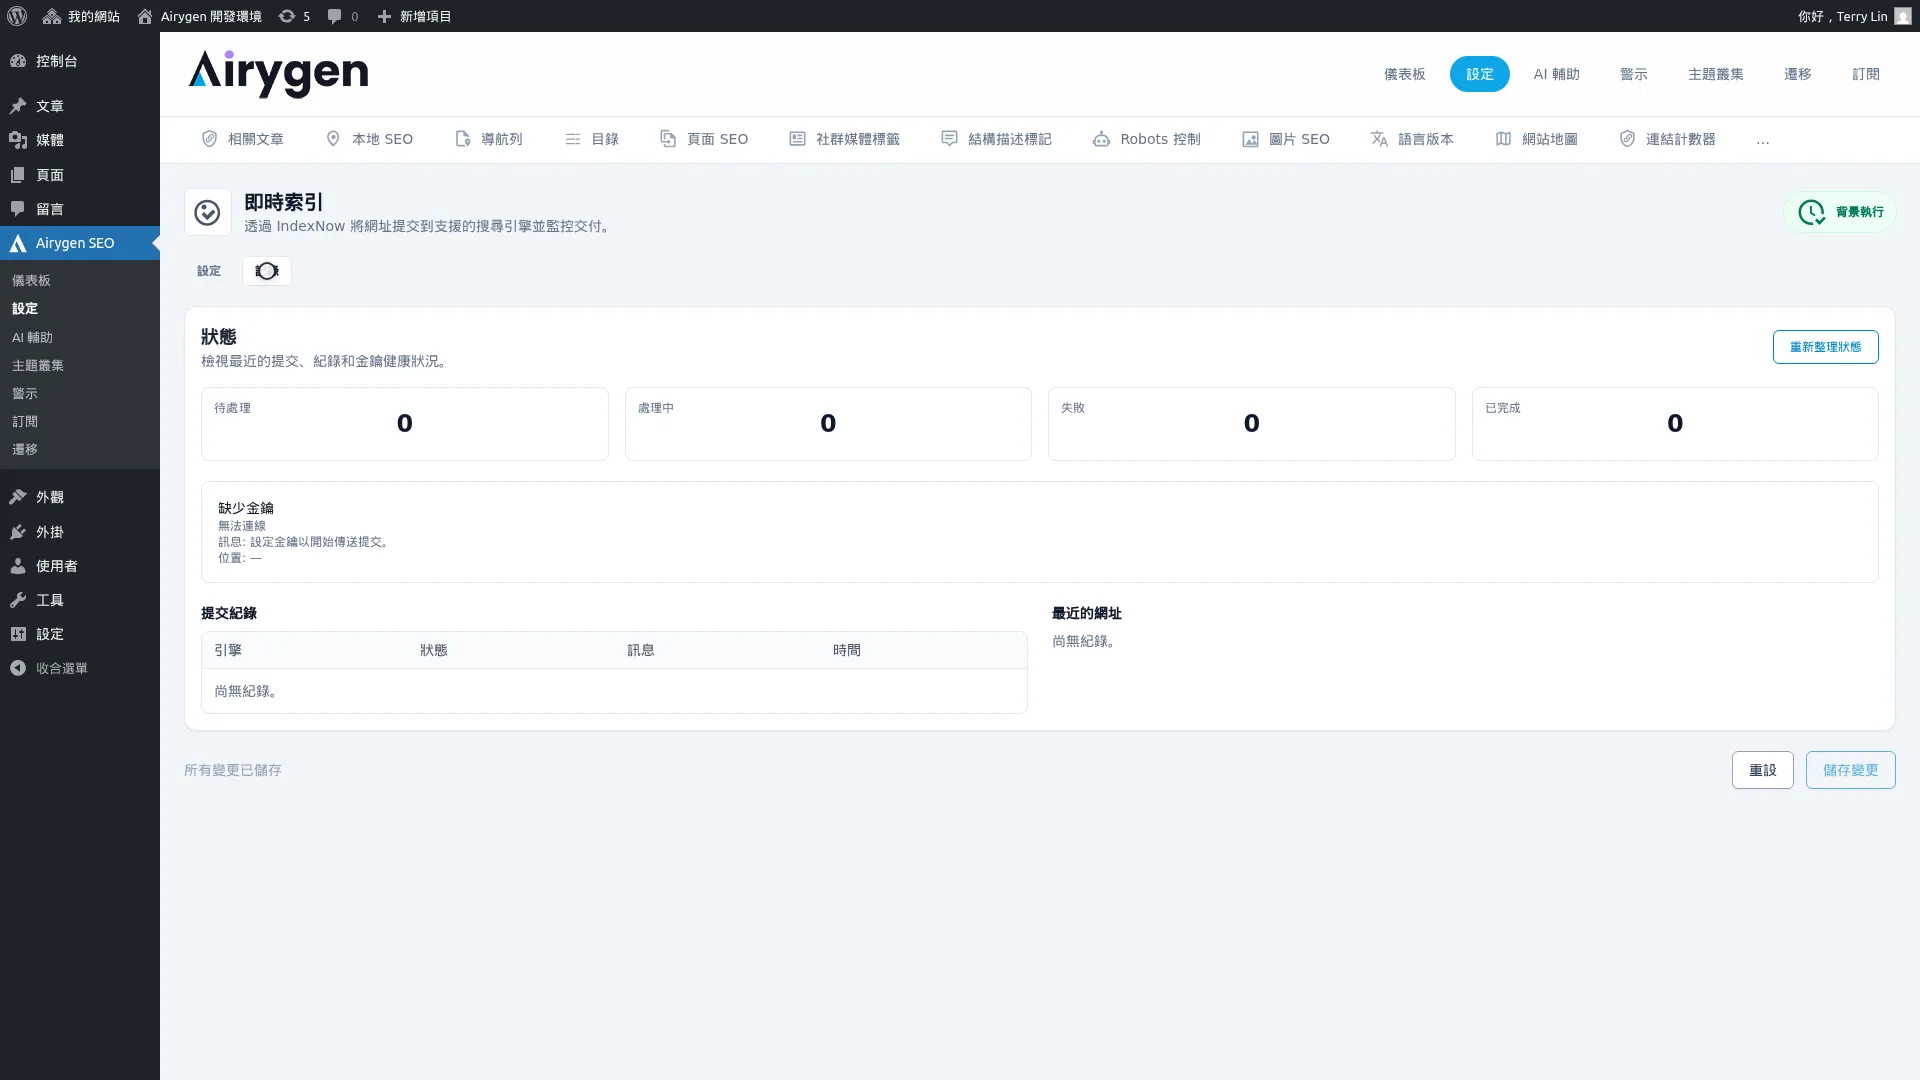Expand more settings tabs with the ellipsis
The width and height of the screenshot is (1920, 1080).
(1763, 140)
